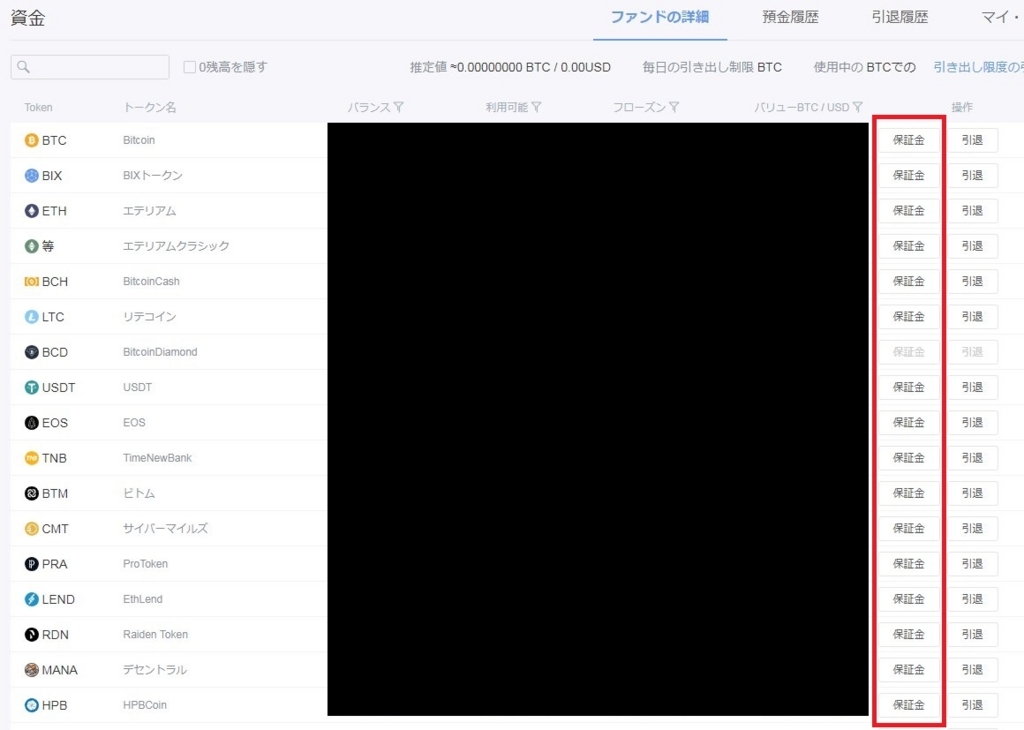Image resolution: width=1024 pixels, height=730 pixels.
Task: Click the Raiden Token name
Action: pos(155,634)
